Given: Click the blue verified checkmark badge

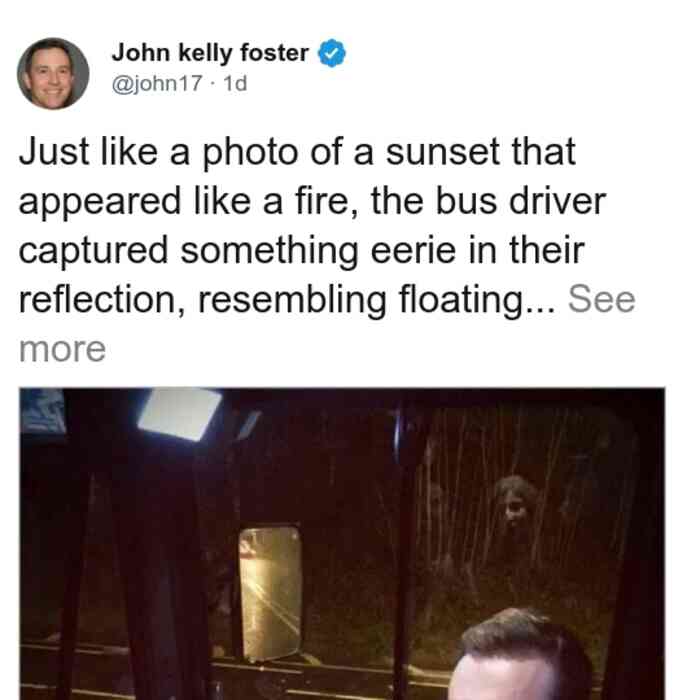Looking at the screenshot, I should click(x=331, y=53).
